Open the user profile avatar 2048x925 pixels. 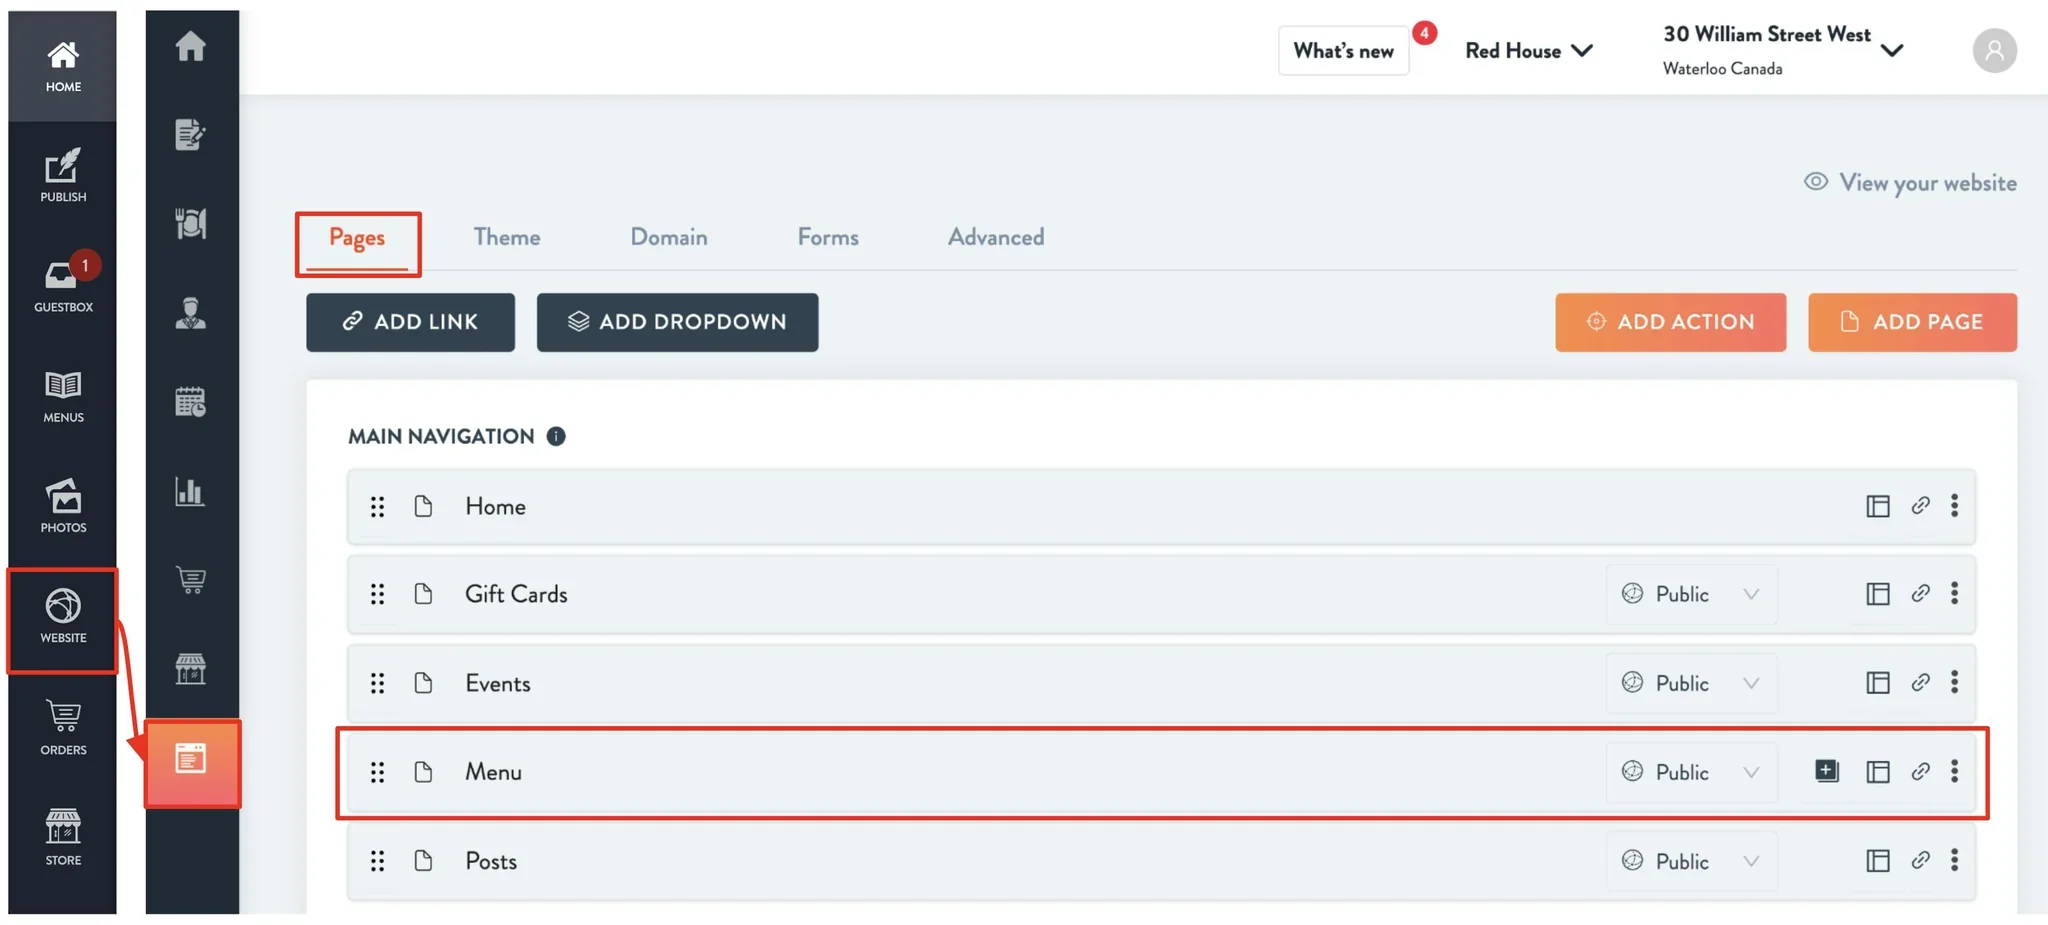tap(1994, 50)
